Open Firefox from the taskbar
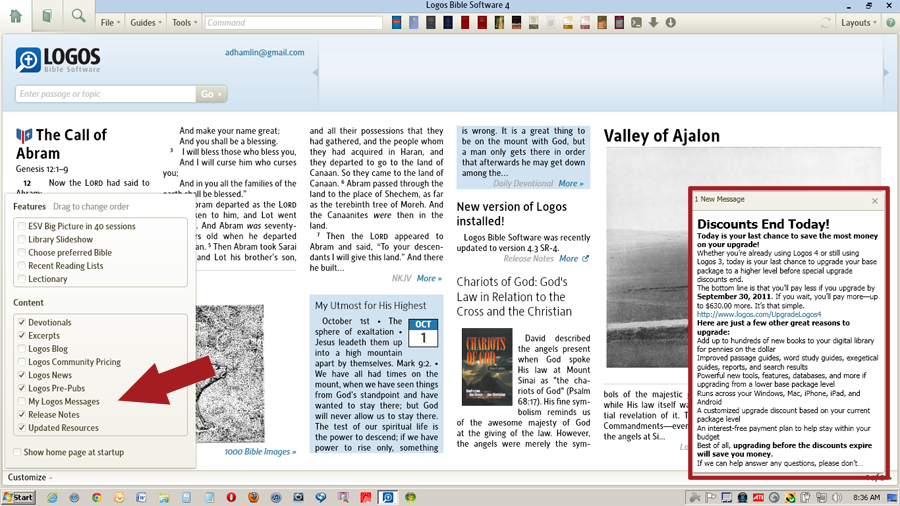Viewport: 900px width, 506px height. [253, 497]
